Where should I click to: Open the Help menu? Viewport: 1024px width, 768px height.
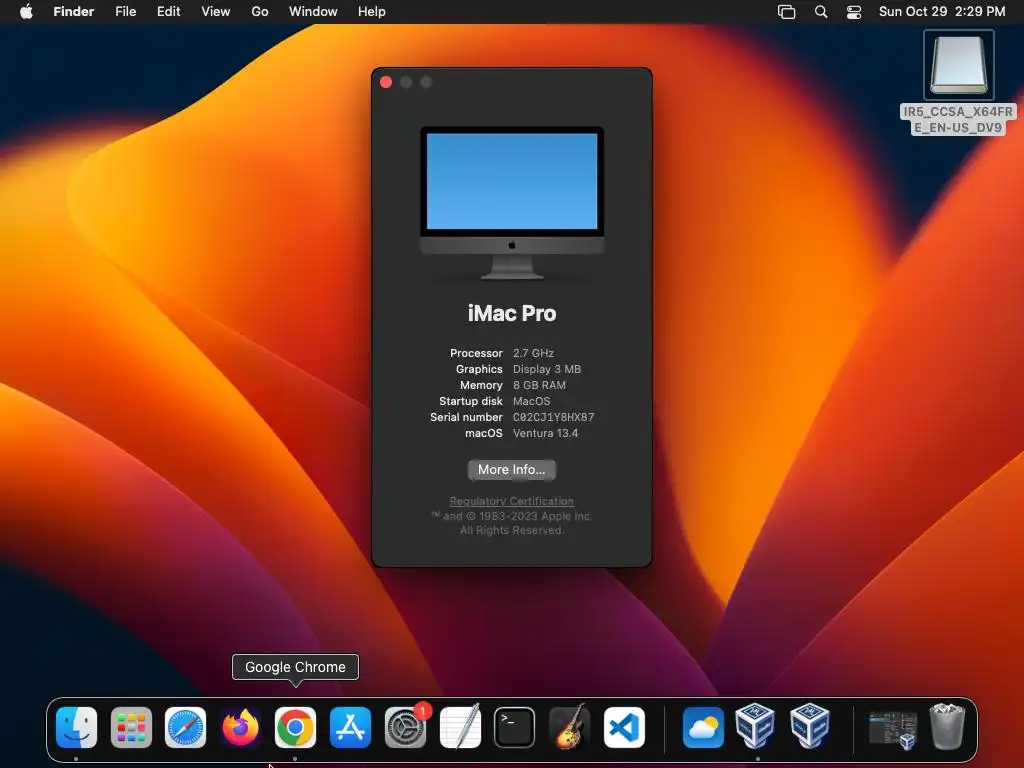(x=372, y=11)
